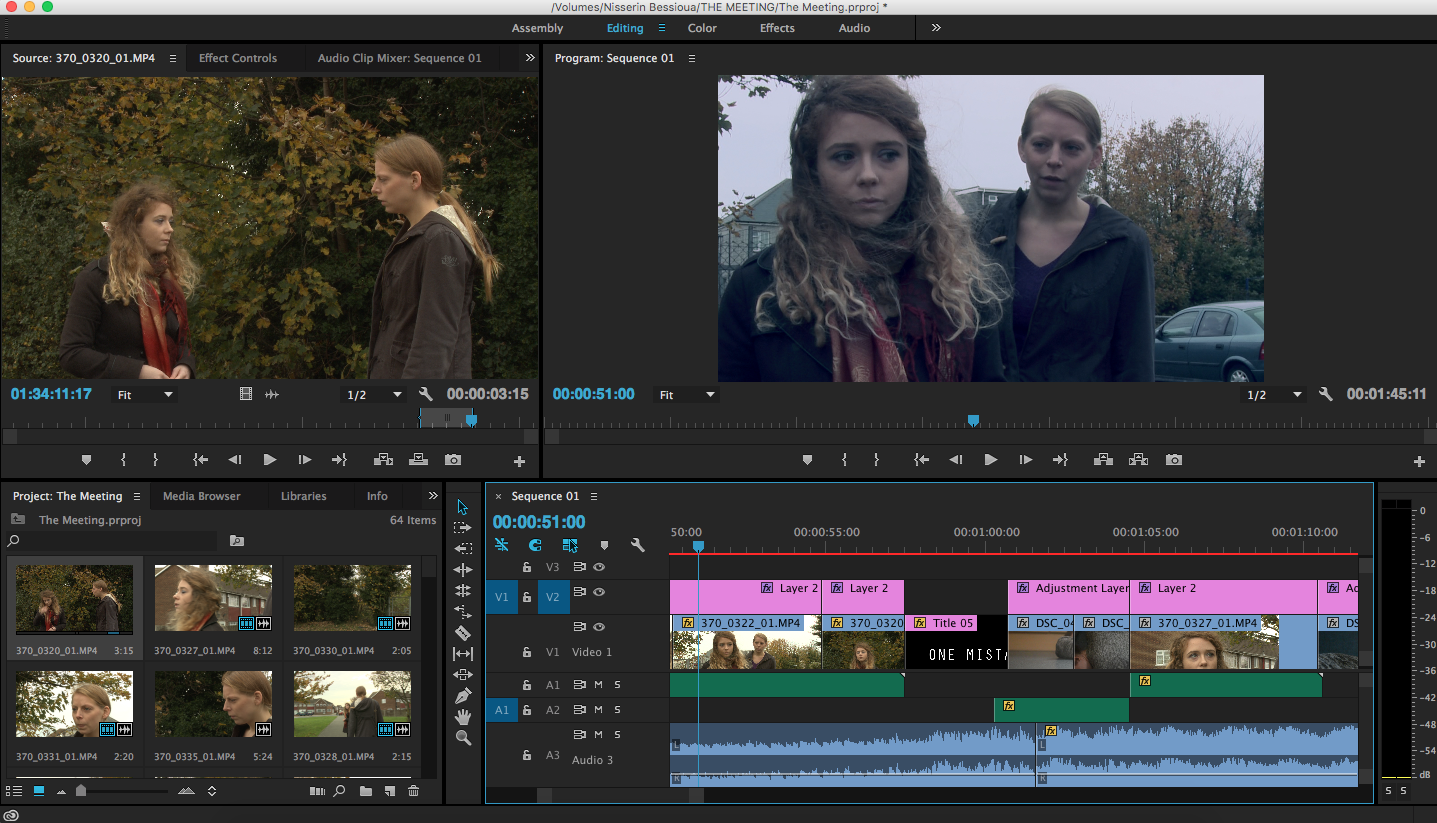The width and height of the screenshot is (1437, 823).
Task: Select the Slip tool
Action: pos(462,653)
